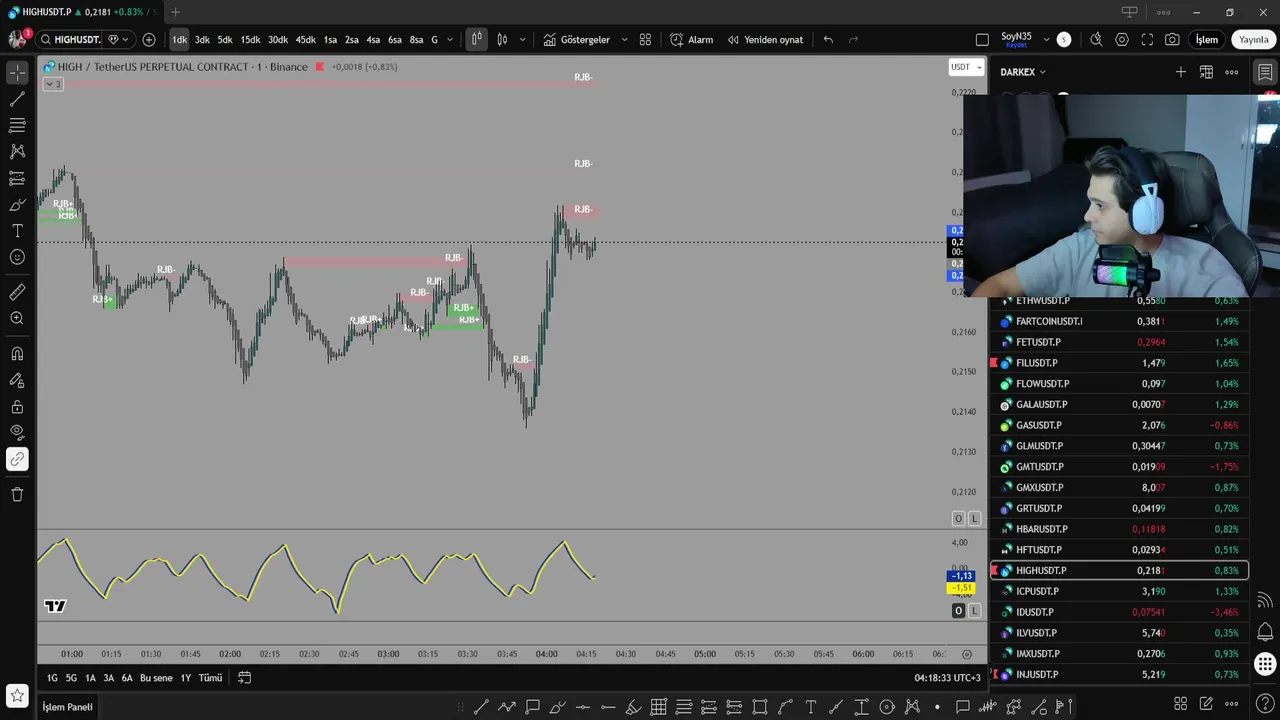Add symbol to watchlist plus icon
This screenshot has height=720, width=1280.
pyautogui.click(x=1181, y=72)
